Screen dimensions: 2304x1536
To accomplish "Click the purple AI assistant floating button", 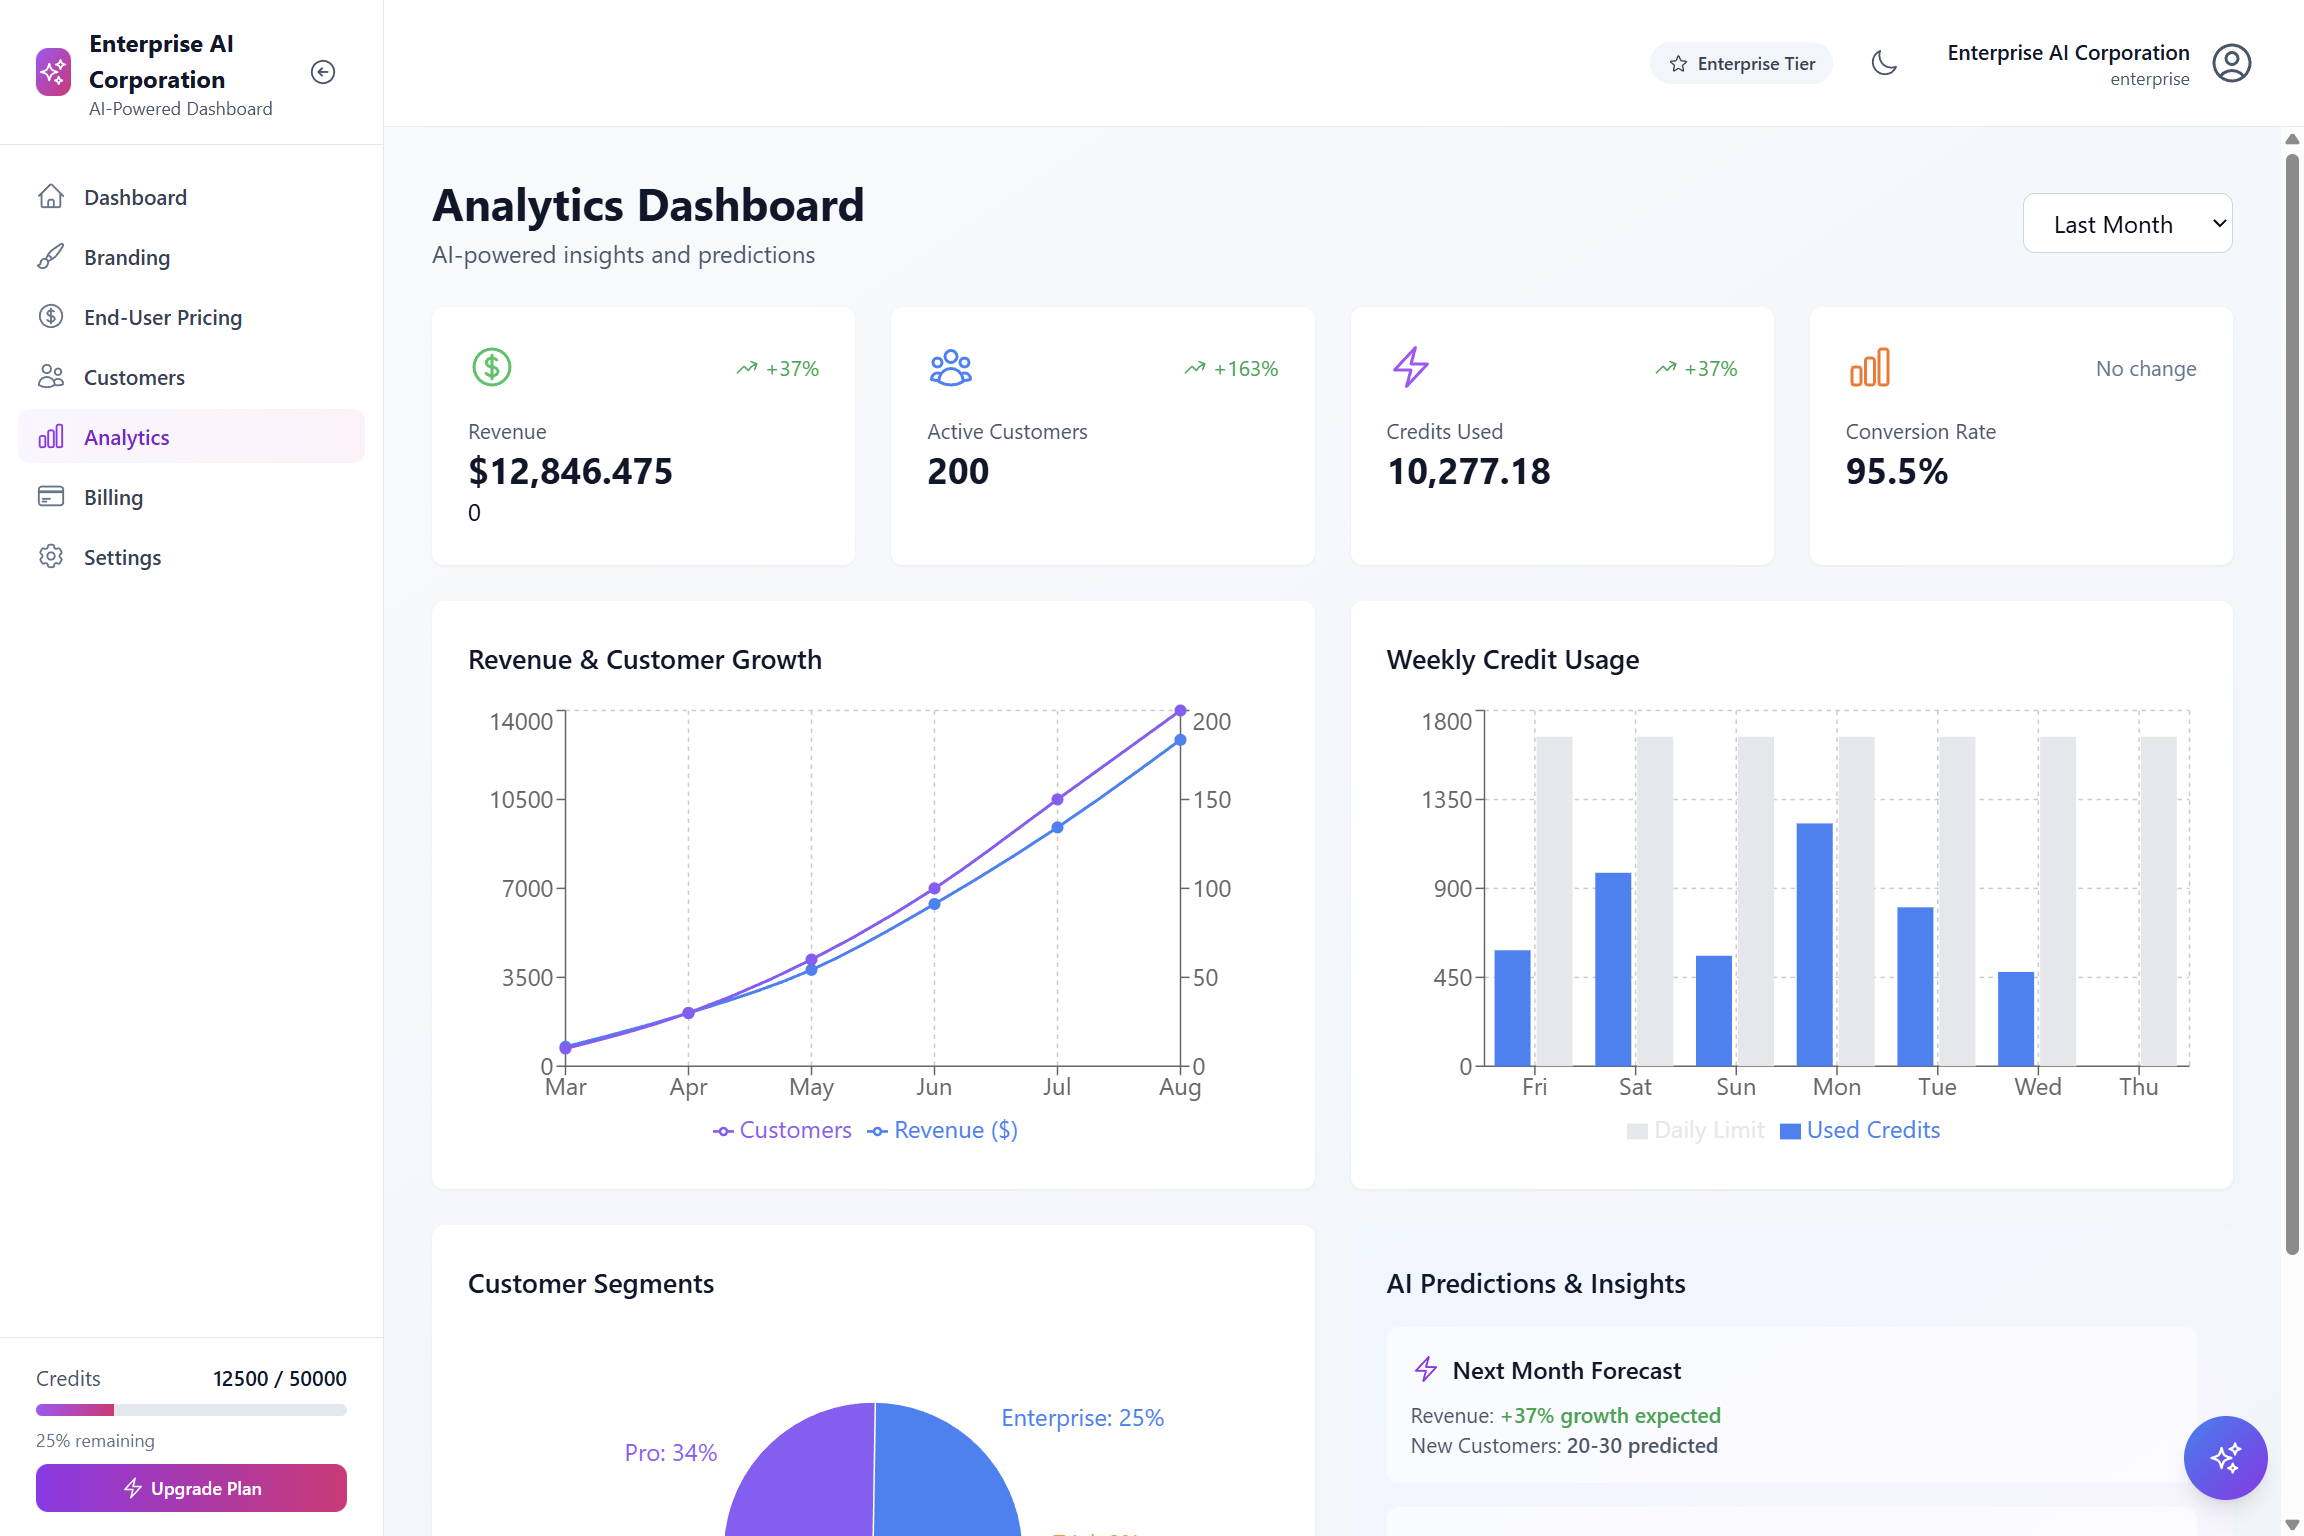I will [x=2225, y=1458].
